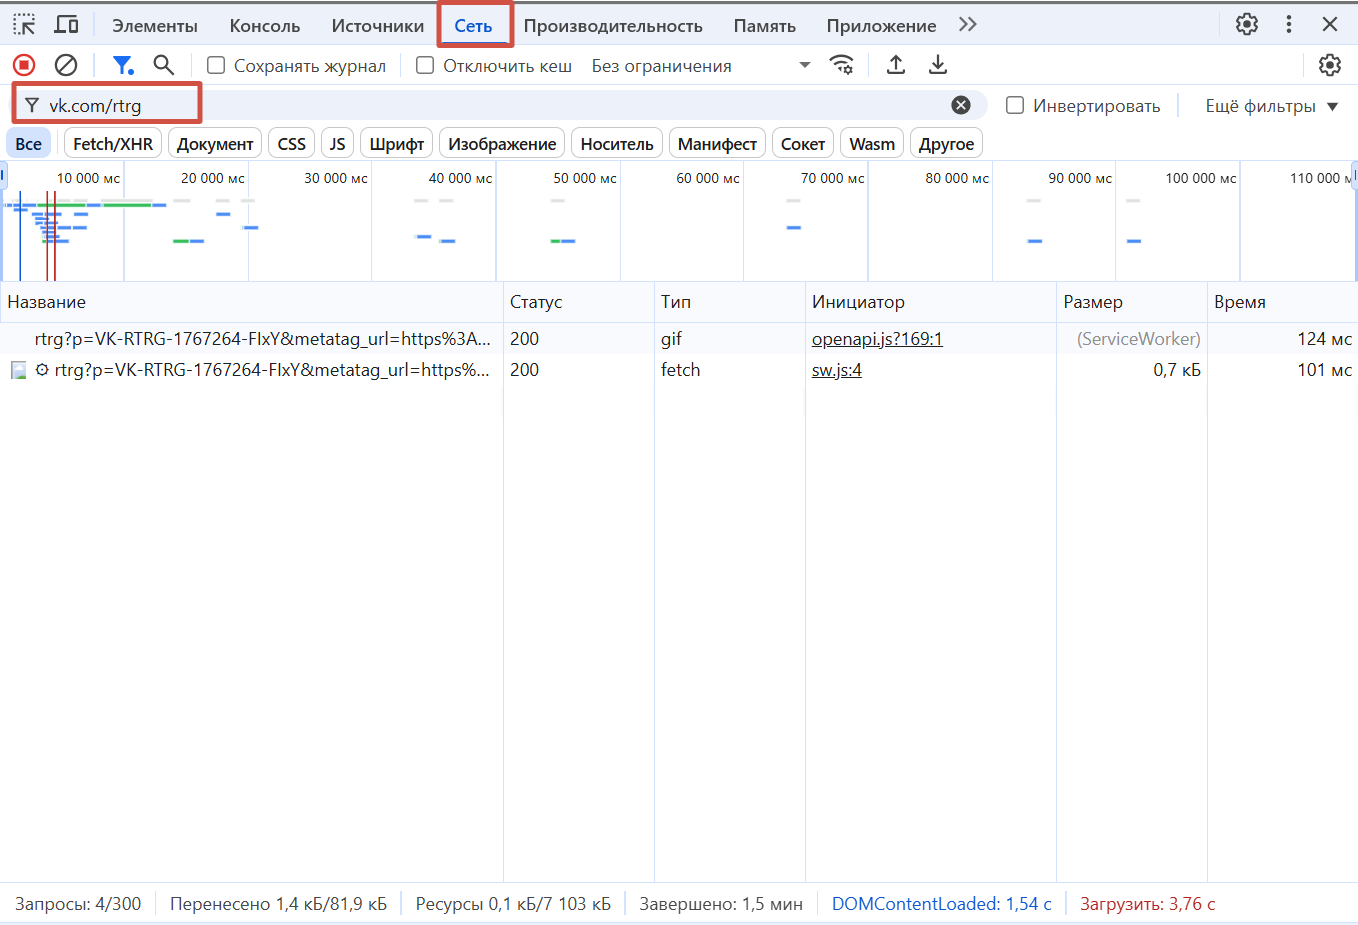Viewport: 1358px width, 925px height.
Task: Toggle device toolbar icon
Action: point(67,25)
